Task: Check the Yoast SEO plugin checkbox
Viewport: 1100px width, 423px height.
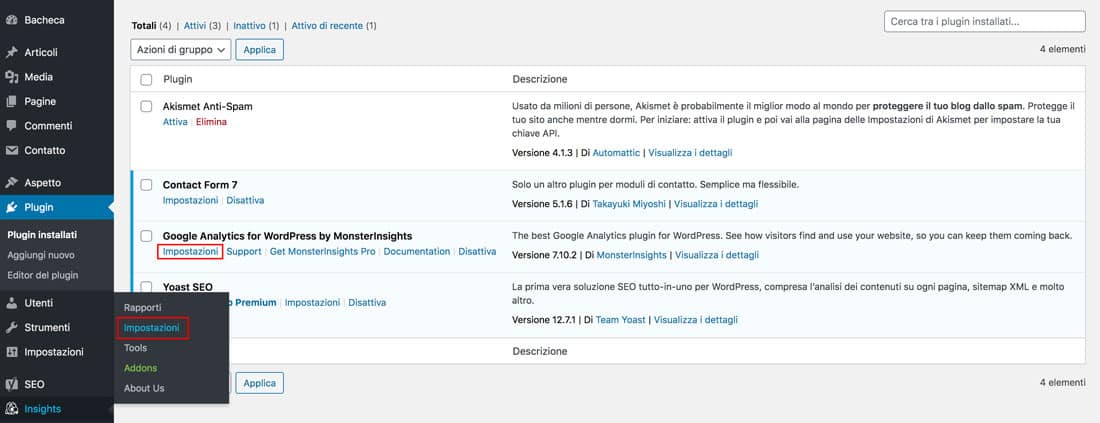Action: [146, 287]
